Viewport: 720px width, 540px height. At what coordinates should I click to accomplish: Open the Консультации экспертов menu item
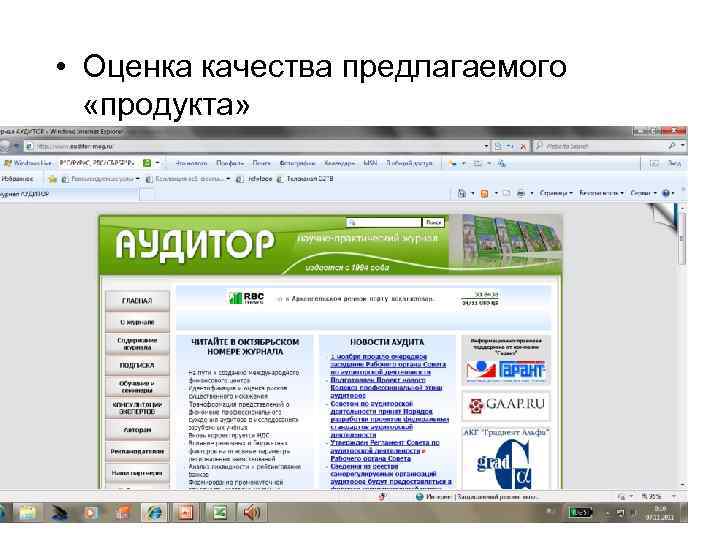pyautogui.click(x=137, y=408)
